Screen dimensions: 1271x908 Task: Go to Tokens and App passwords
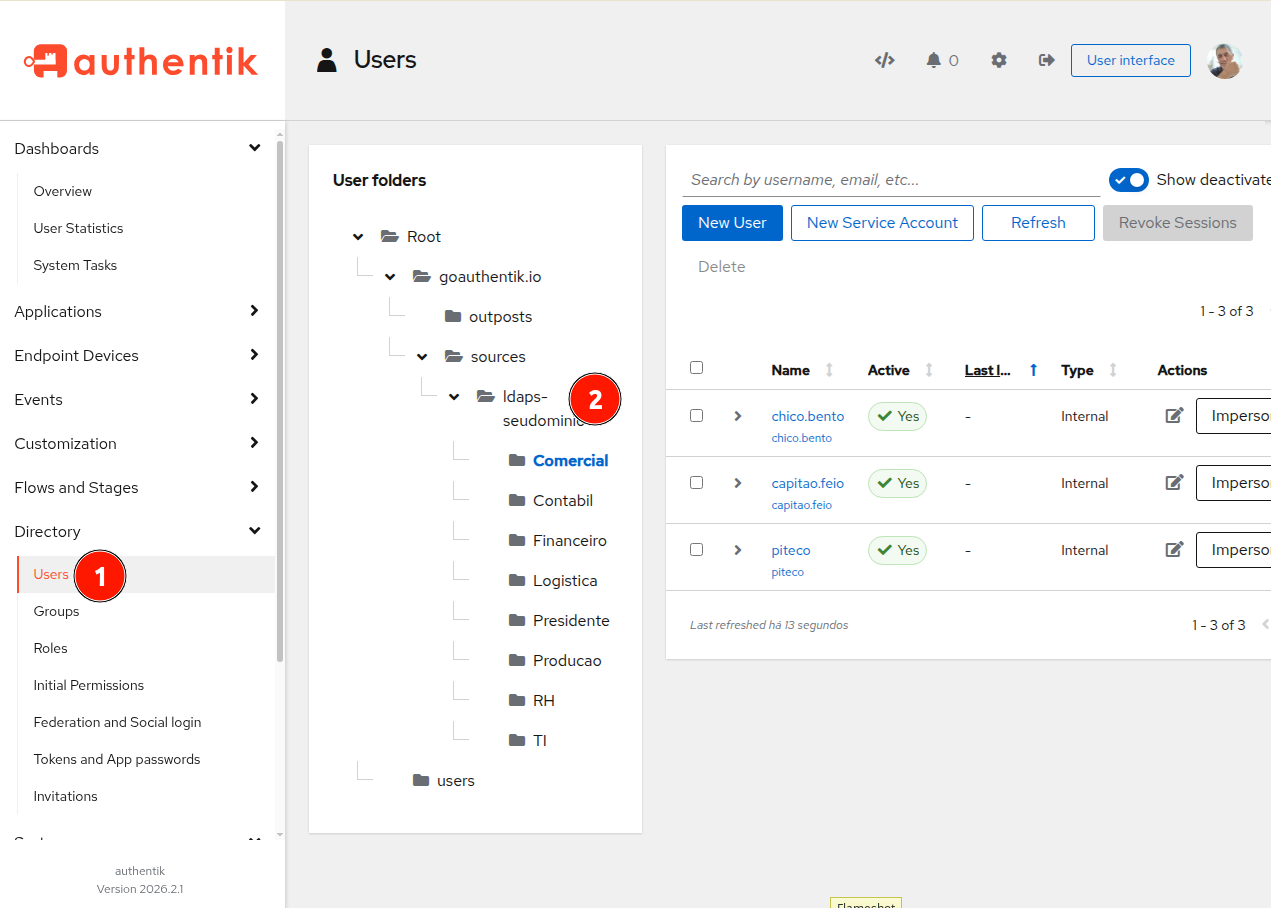tap(117, 759)
